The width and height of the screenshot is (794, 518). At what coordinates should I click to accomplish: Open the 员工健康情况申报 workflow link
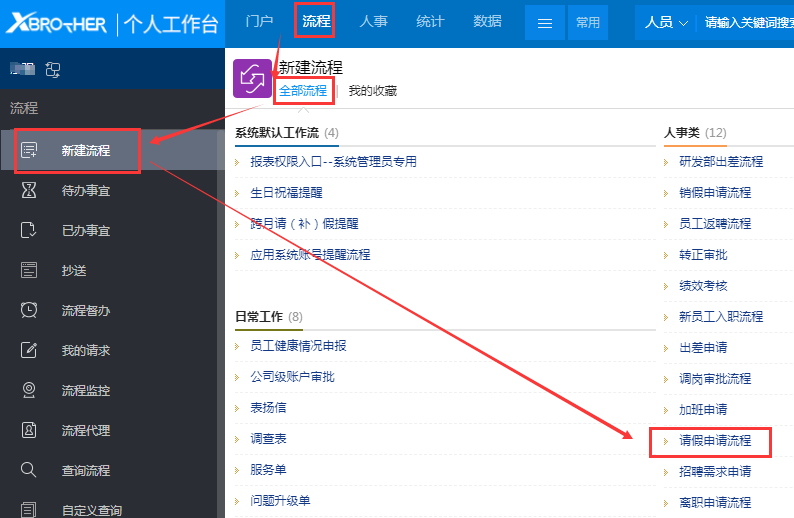(298, 346)
